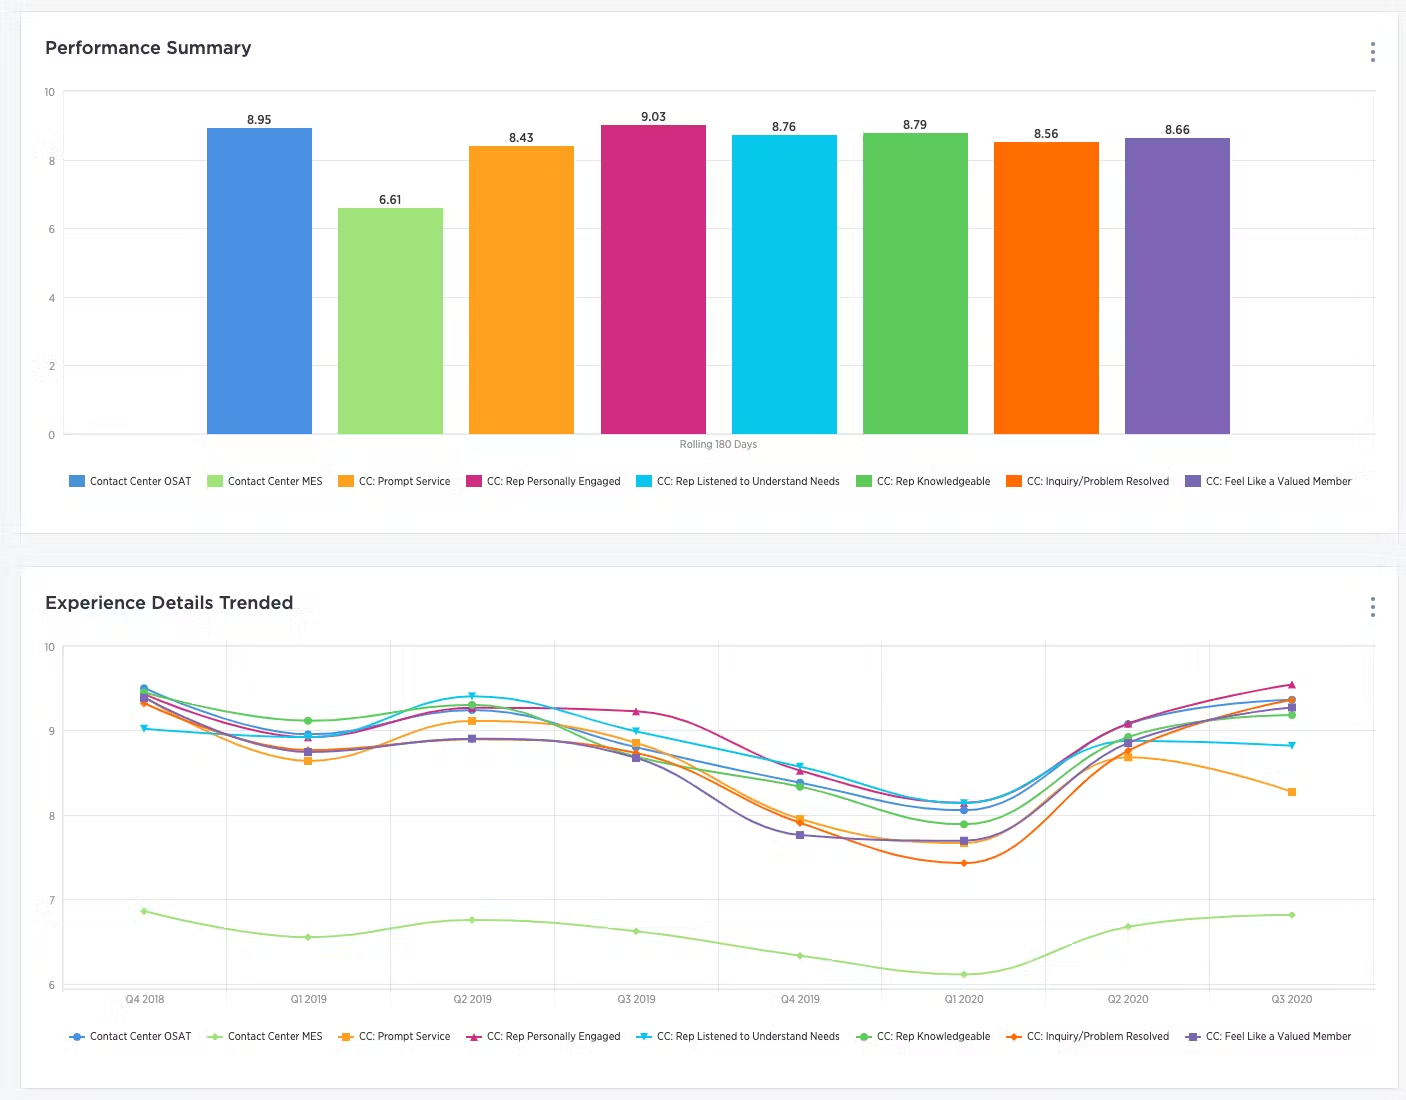Click the blue Contact Center OSAT bar
The height and width of the screenshot is (1100, 1406).
coord(259,281)
